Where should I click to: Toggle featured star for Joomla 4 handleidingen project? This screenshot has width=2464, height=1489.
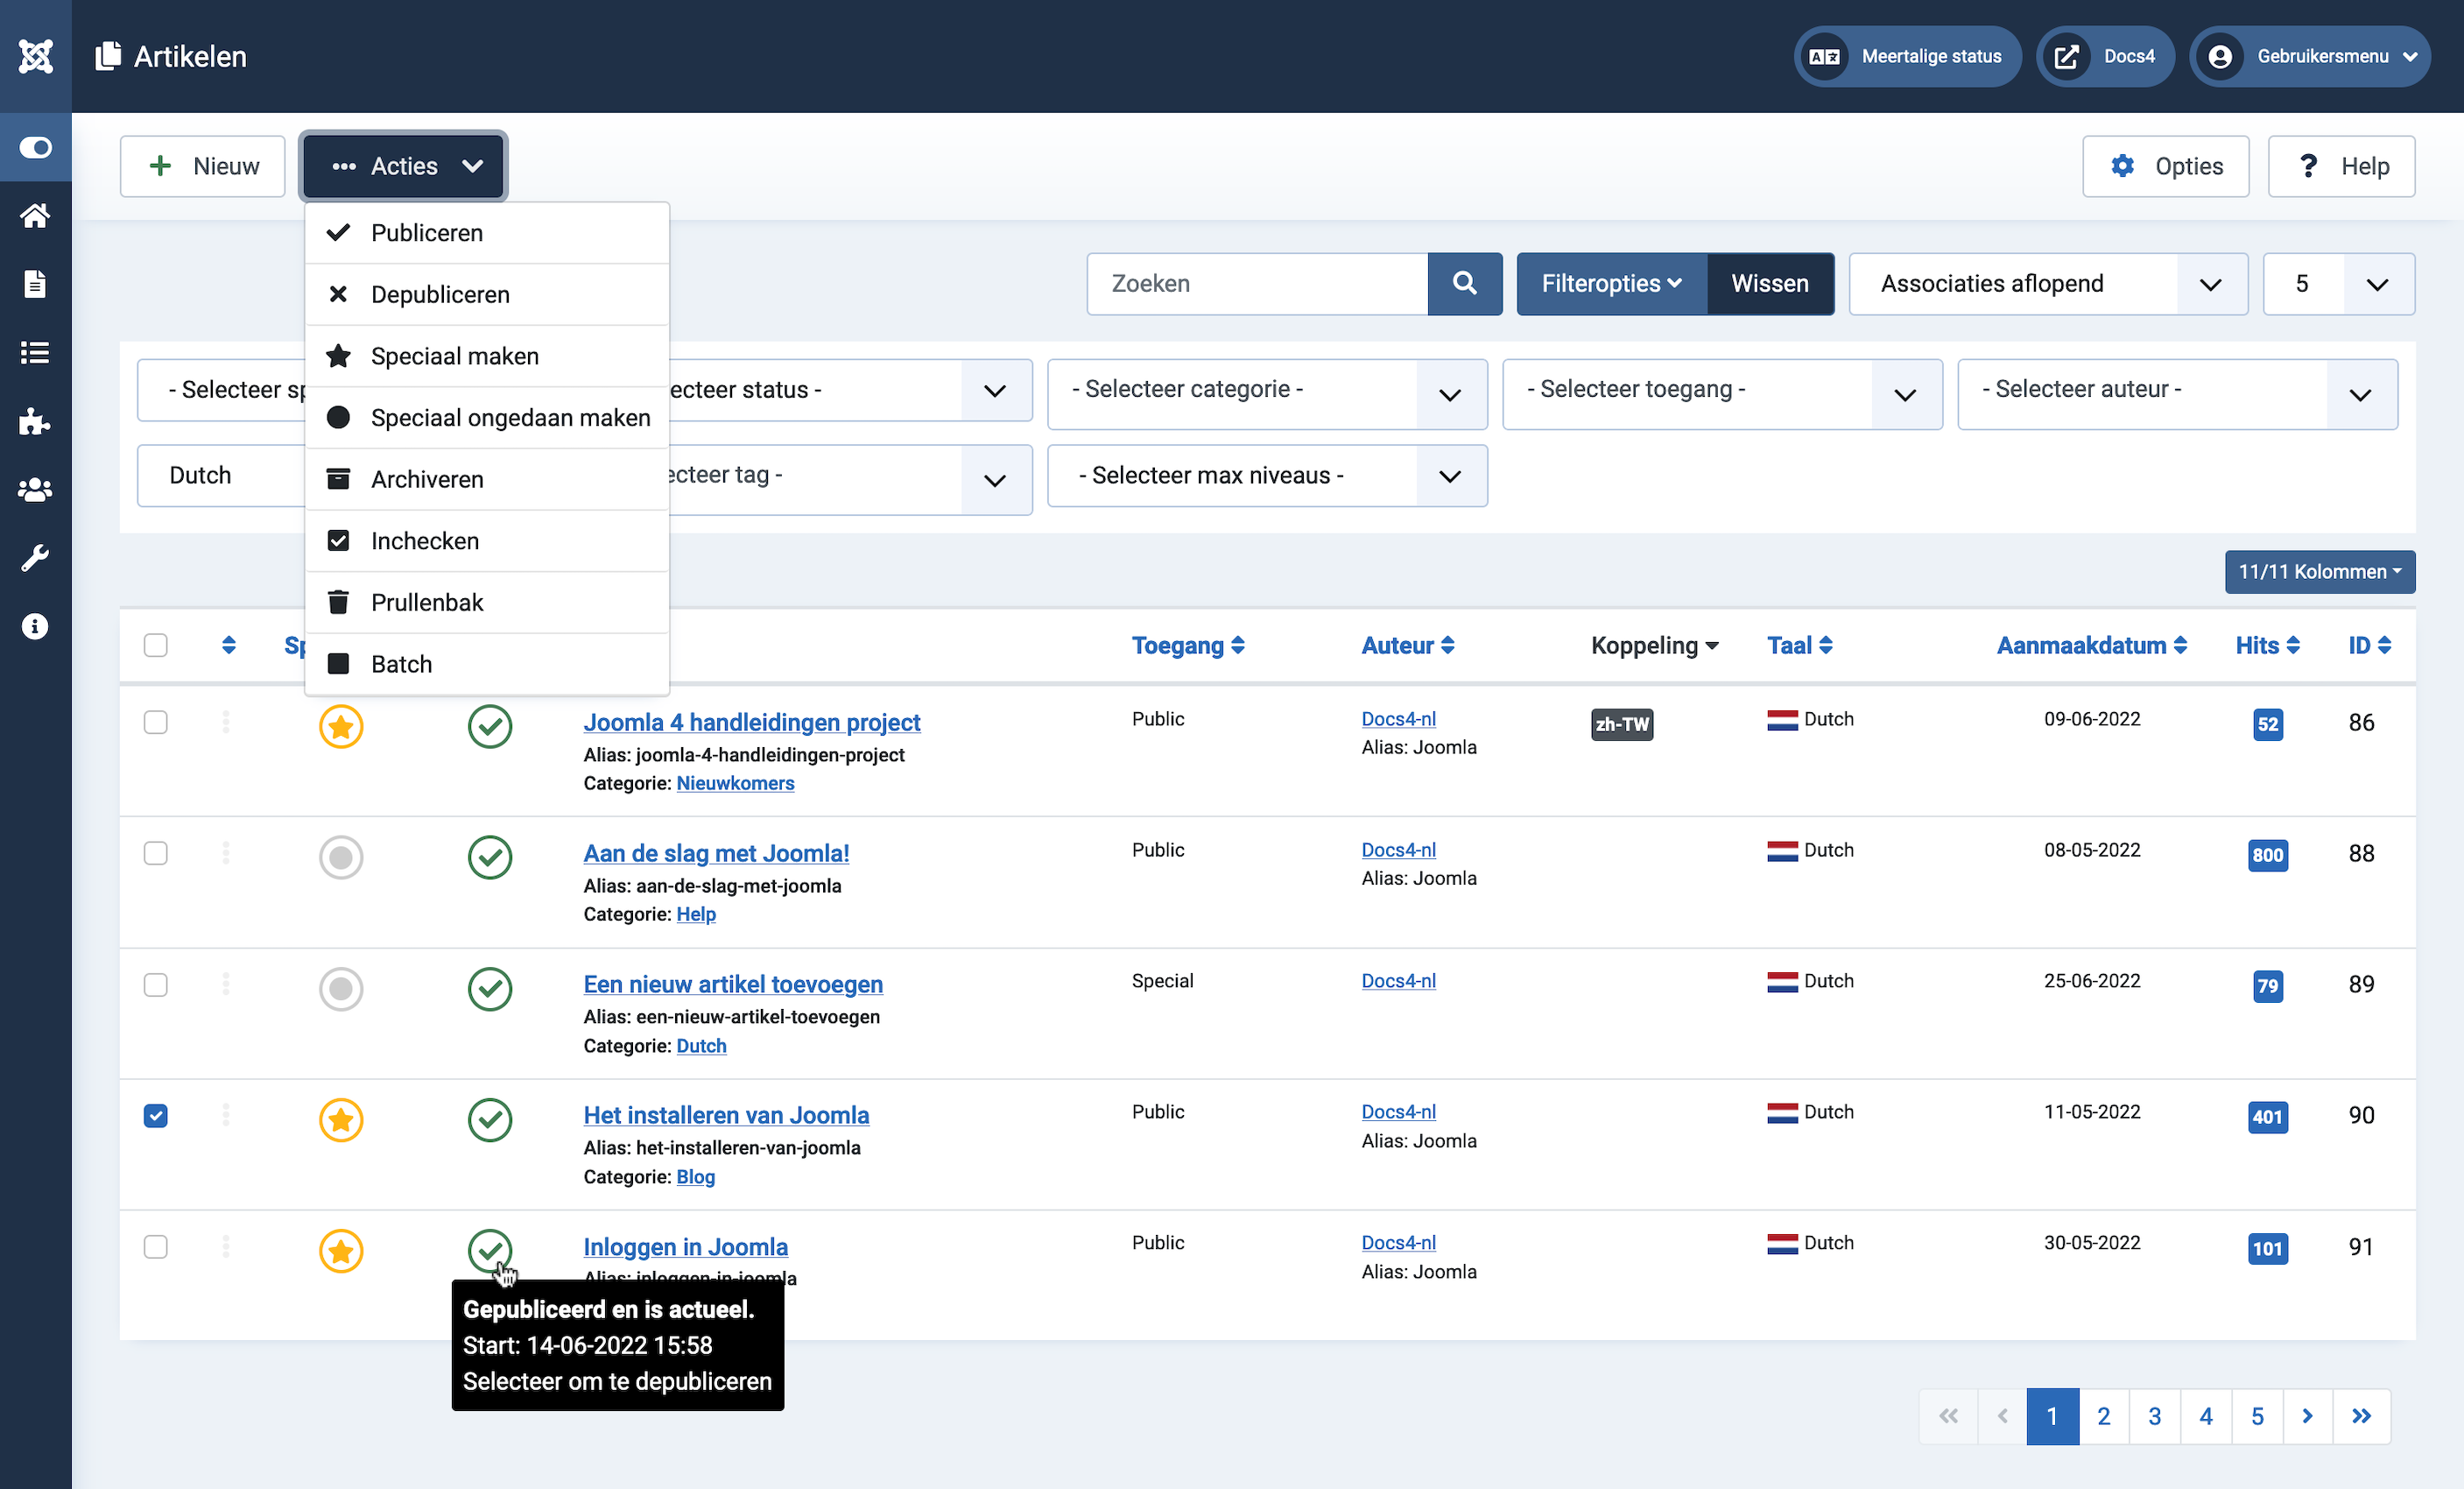(341, 726)
